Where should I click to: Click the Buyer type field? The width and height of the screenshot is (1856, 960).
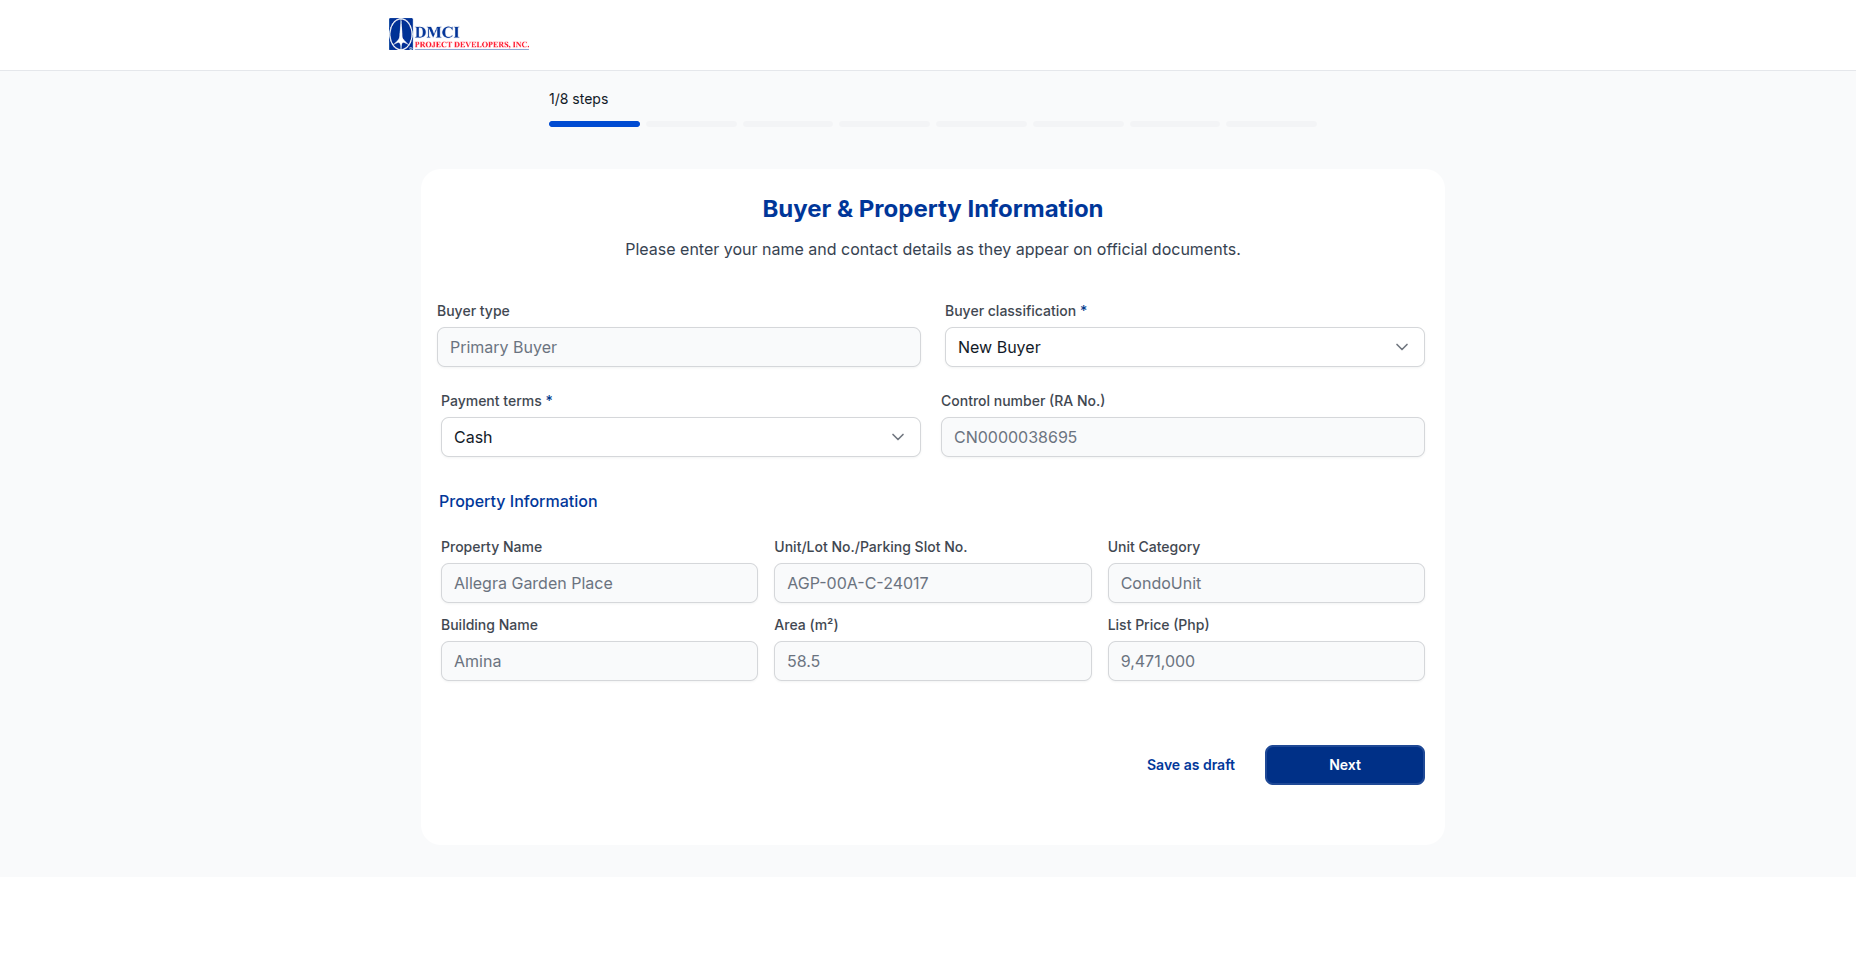click(678, 347)
